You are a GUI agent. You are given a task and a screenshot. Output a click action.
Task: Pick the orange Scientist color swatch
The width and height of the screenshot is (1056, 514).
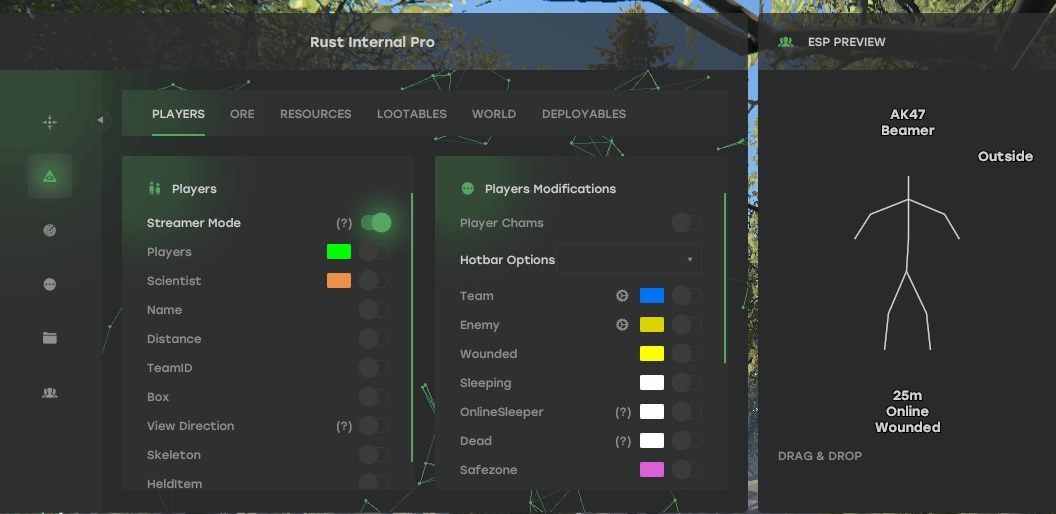tap(339, 281)
